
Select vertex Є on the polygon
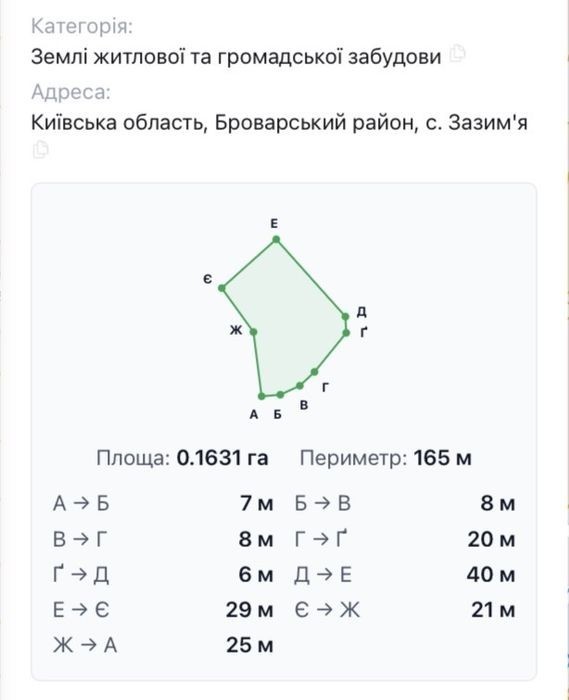pyautogui.click(x=222, y=288)
